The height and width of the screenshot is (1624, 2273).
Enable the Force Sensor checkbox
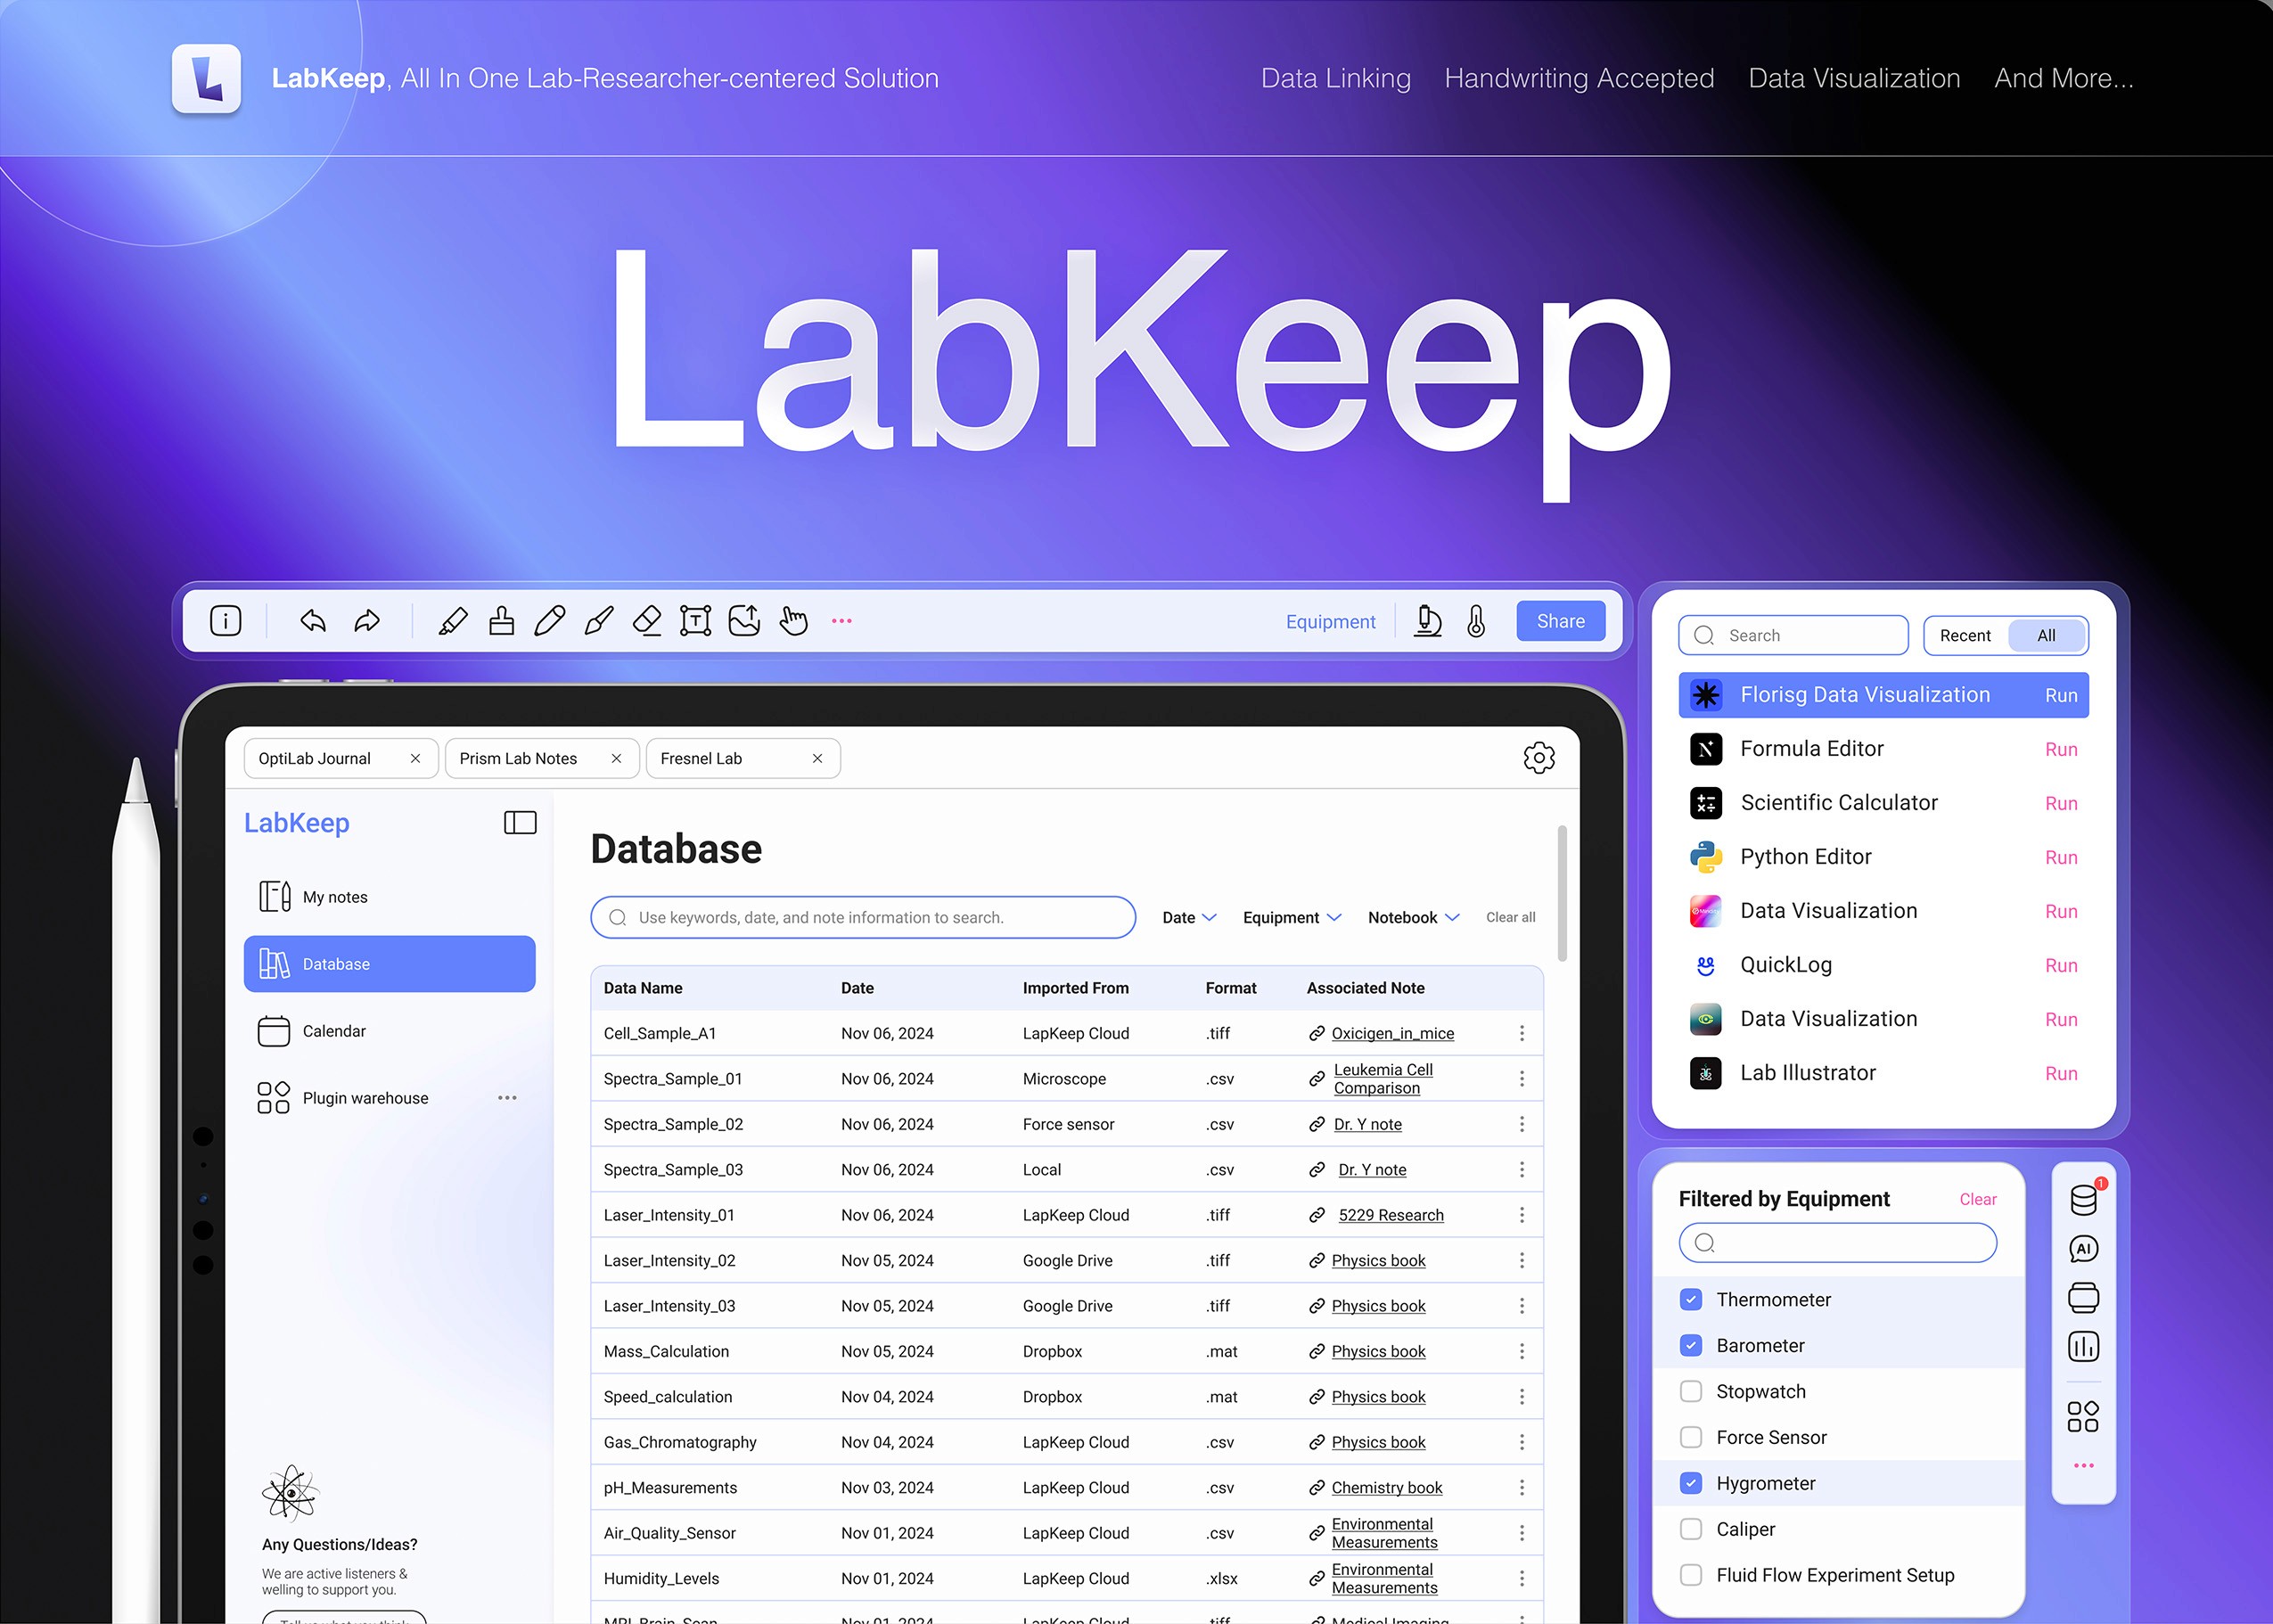pos(1691,1437)
